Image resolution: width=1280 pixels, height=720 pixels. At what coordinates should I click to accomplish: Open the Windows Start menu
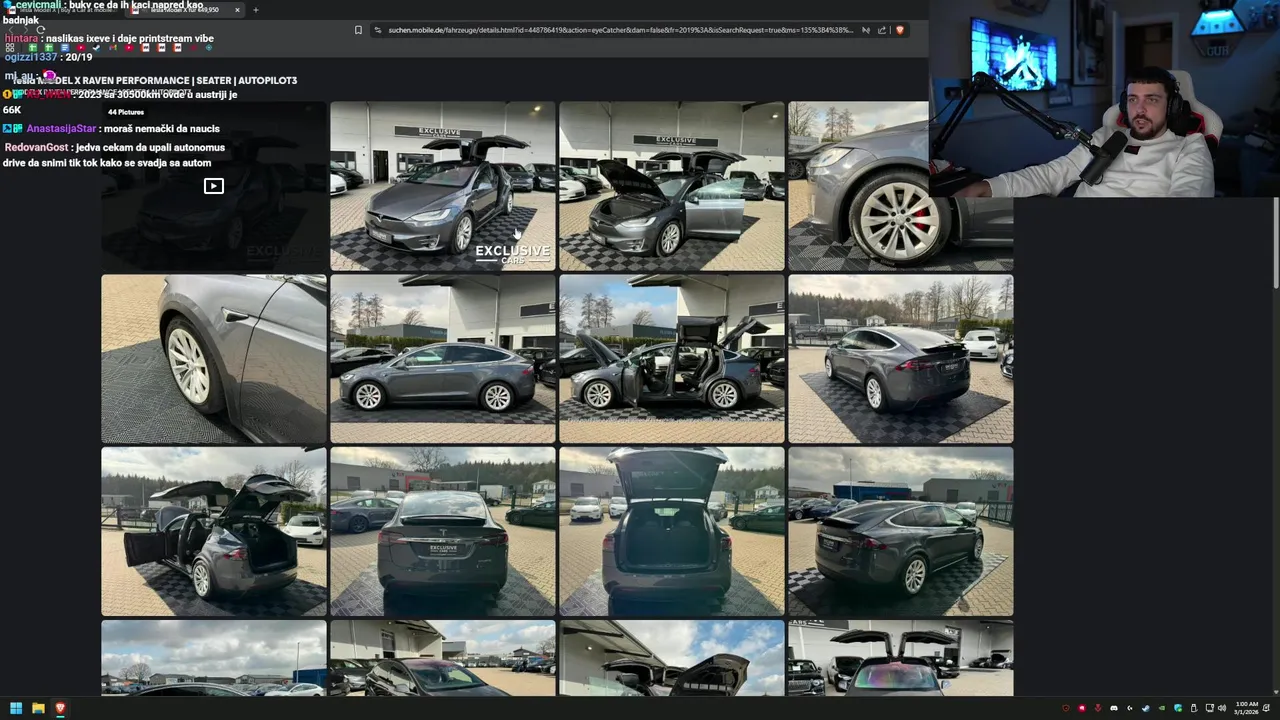[x=16, y=708]
